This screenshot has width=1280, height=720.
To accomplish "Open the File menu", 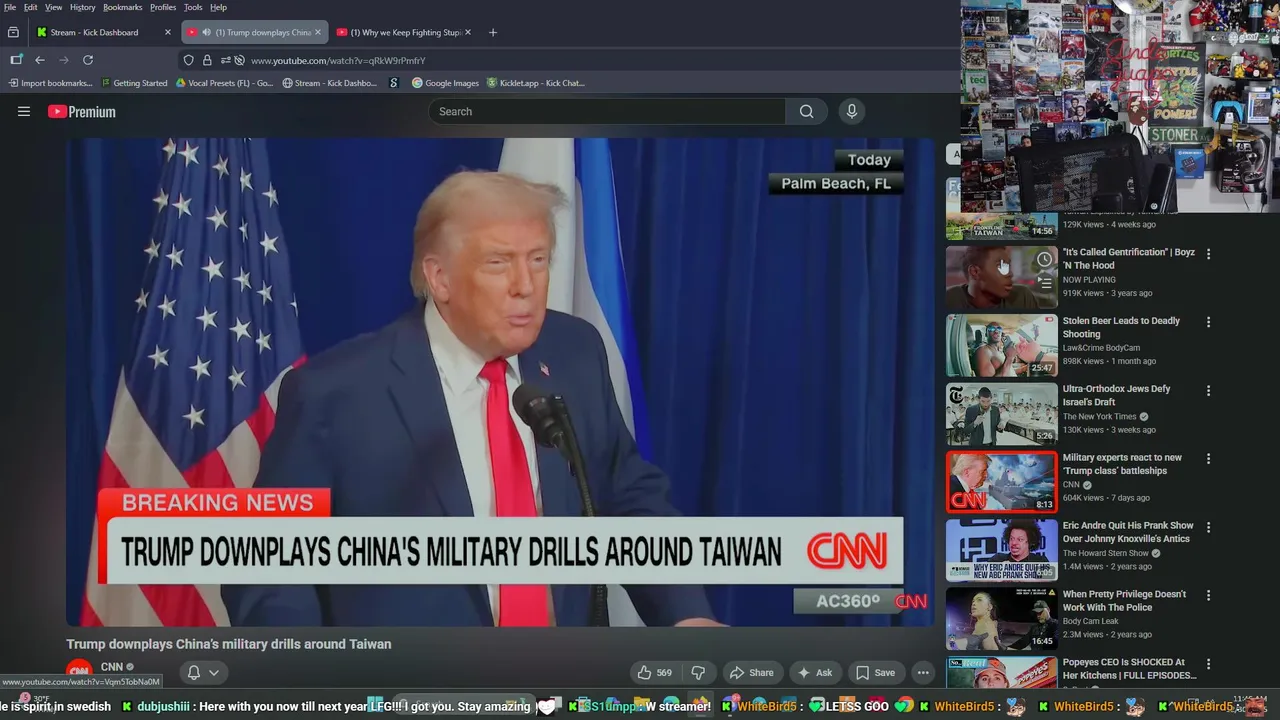I will (x=9, y=7).
